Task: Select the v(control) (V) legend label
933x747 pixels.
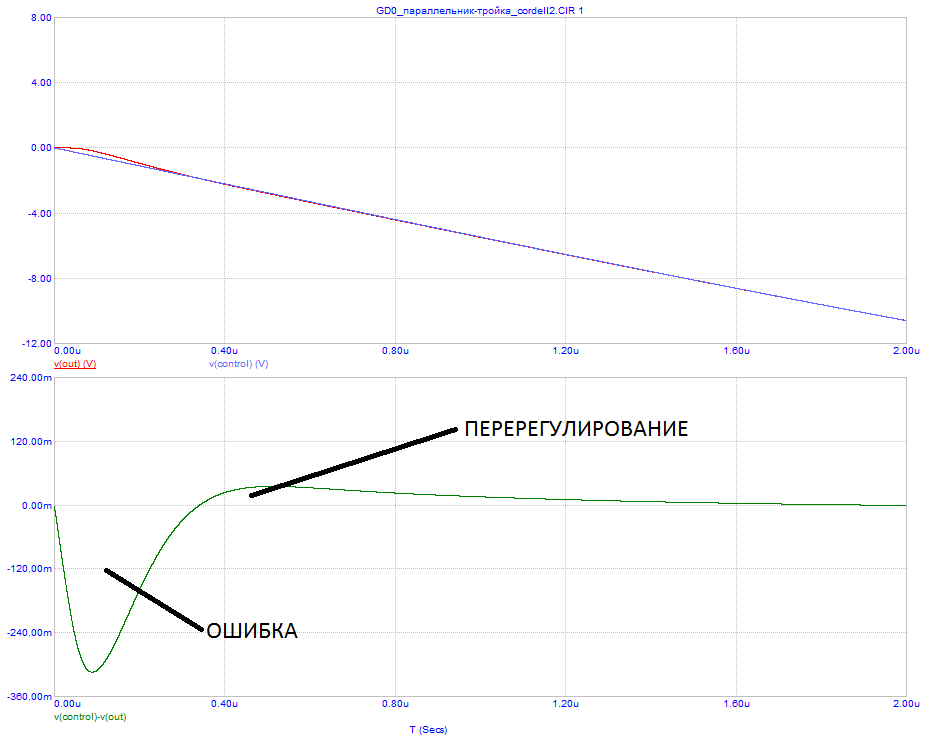Action: (x=239, y=364)
